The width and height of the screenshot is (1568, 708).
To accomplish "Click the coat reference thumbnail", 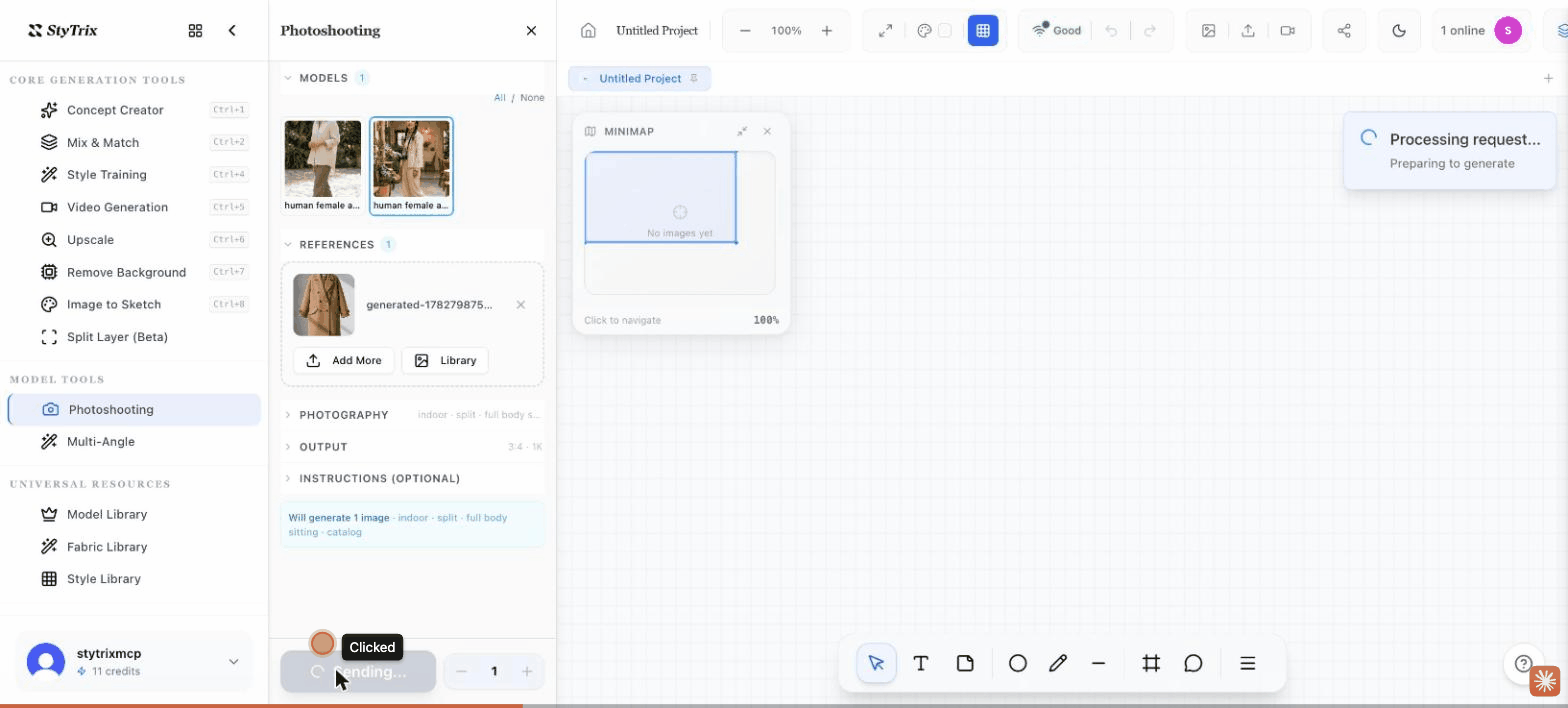I will [324, 305].
